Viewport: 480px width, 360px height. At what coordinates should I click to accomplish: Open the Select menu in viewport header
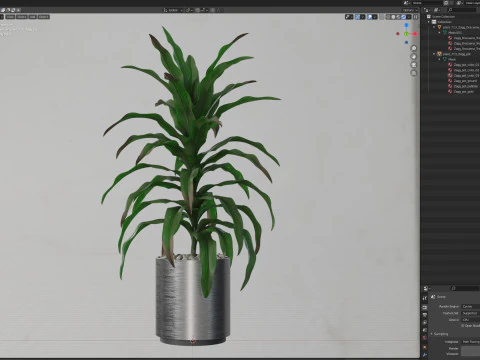(22, 17)
